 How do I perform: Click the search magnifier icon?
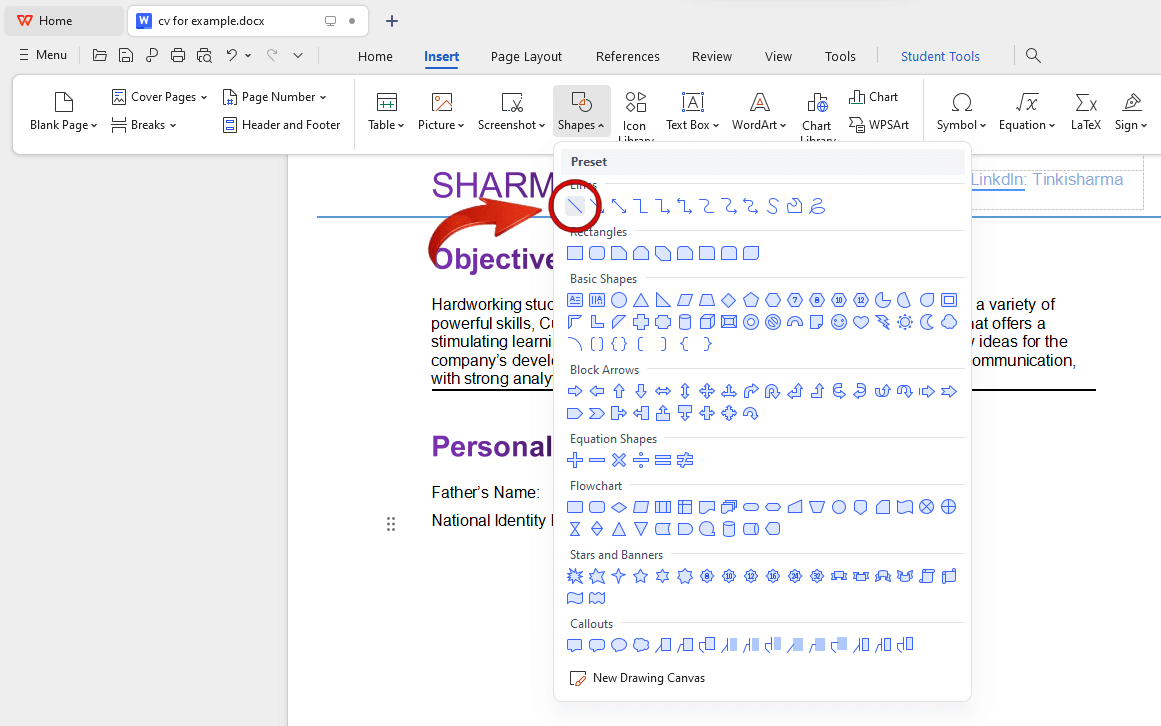tap(1034, 56)
